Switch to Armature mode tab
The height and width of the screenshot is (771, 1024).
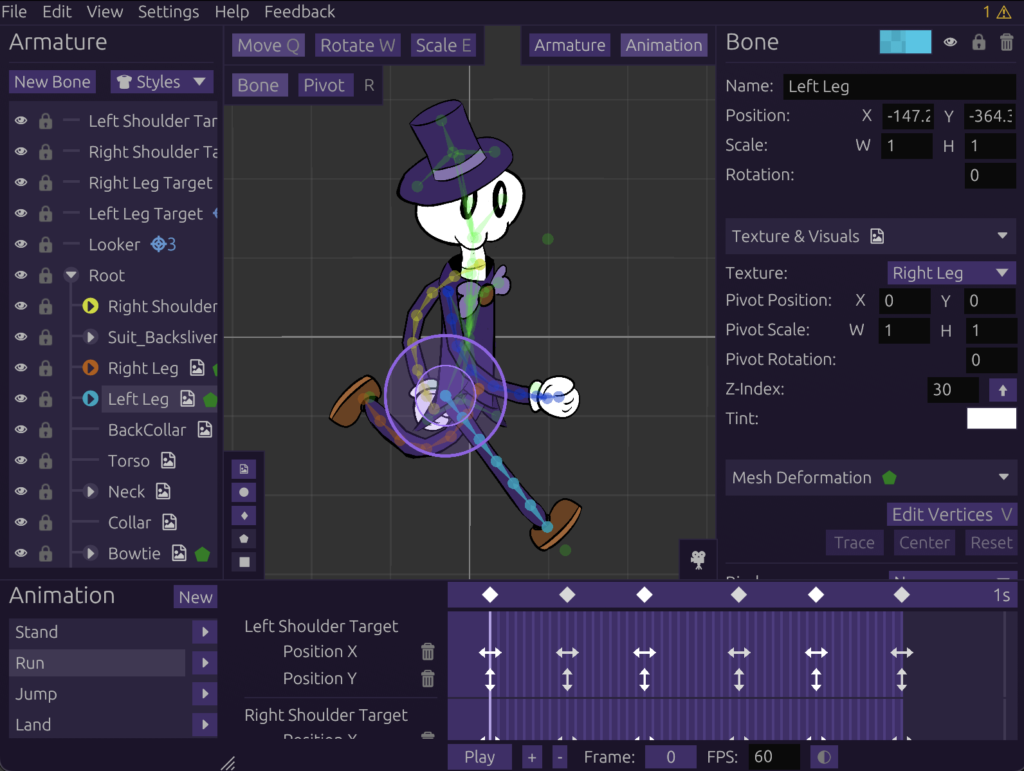[569, 45]
